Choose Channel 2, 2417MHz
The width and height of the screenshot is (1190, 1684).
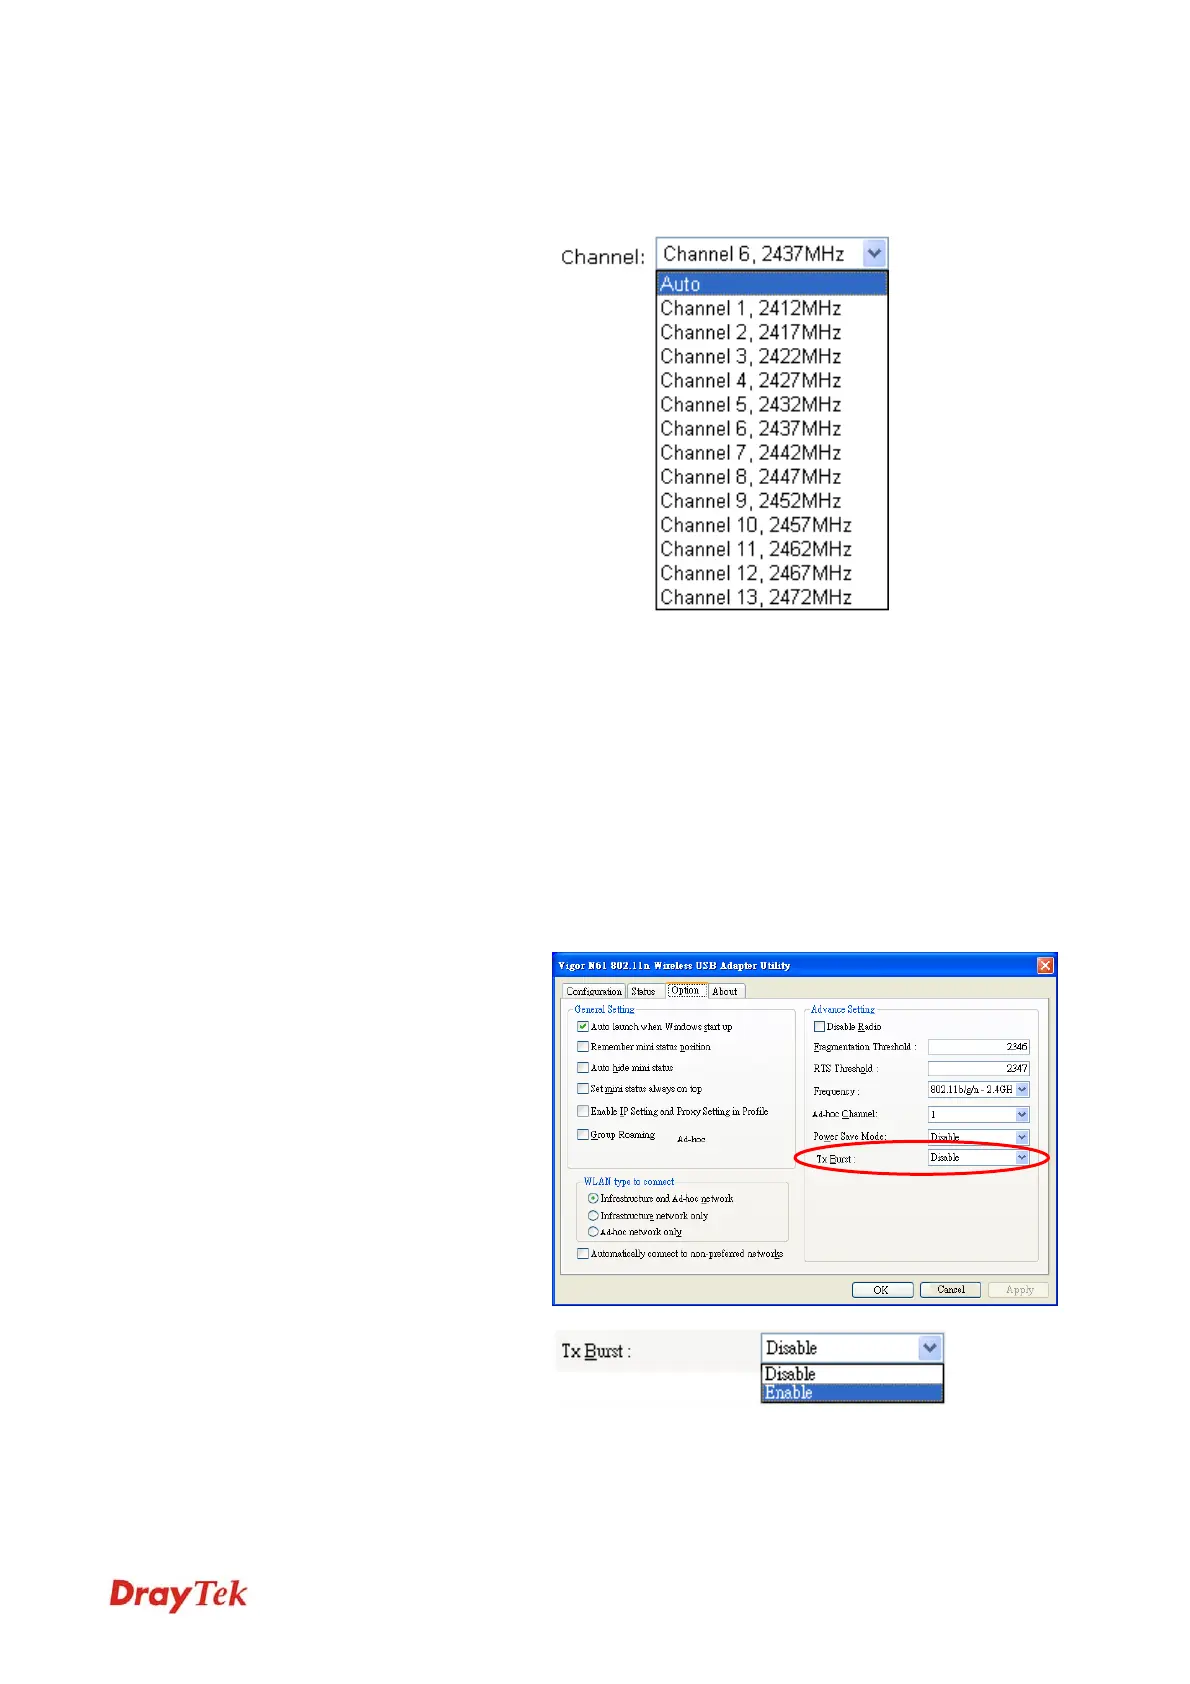pos(771,332)
